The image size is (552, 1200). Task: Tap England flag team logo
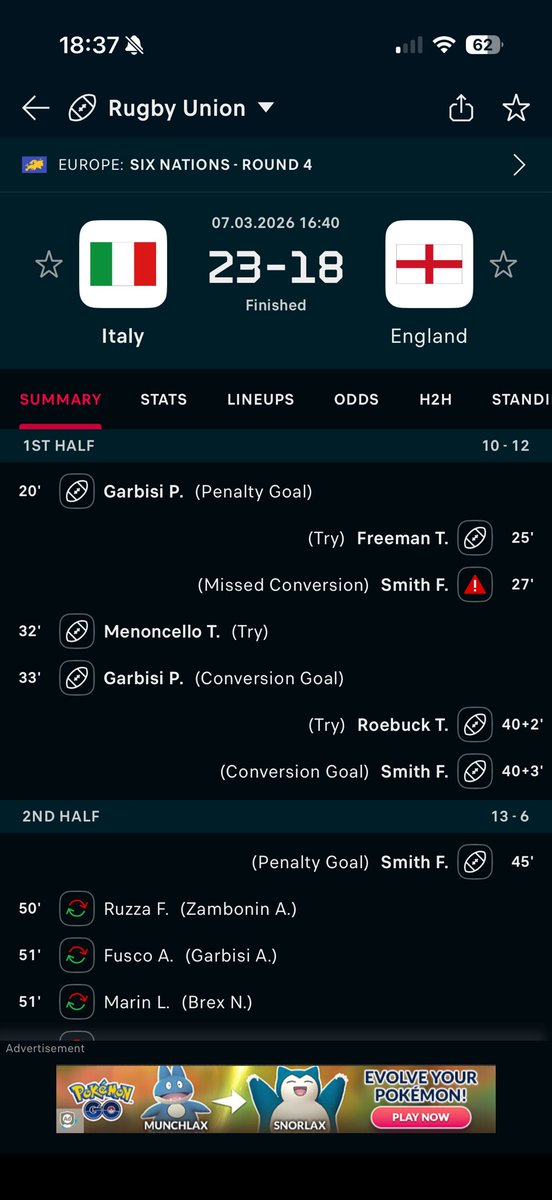coord(429,264)
